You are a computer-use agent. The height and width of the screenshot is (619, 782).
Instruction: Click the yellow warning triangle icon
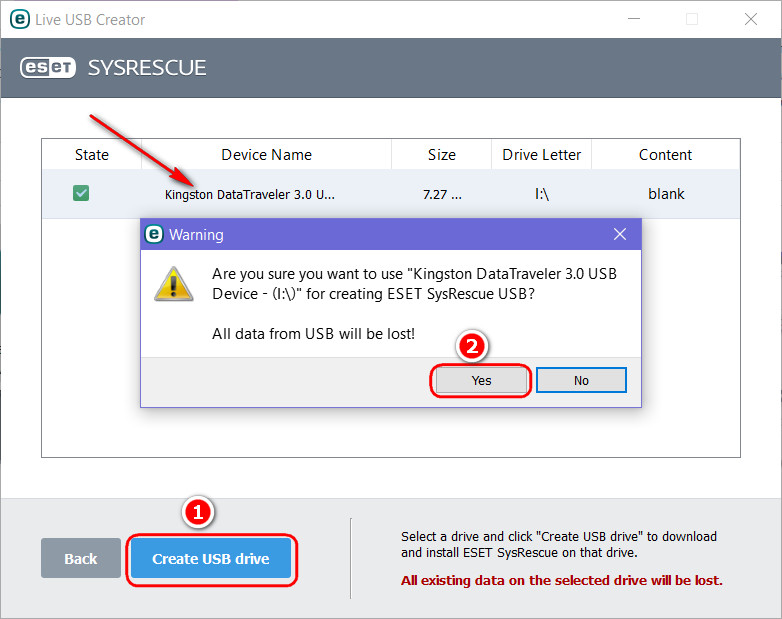[x=174, y=284]
